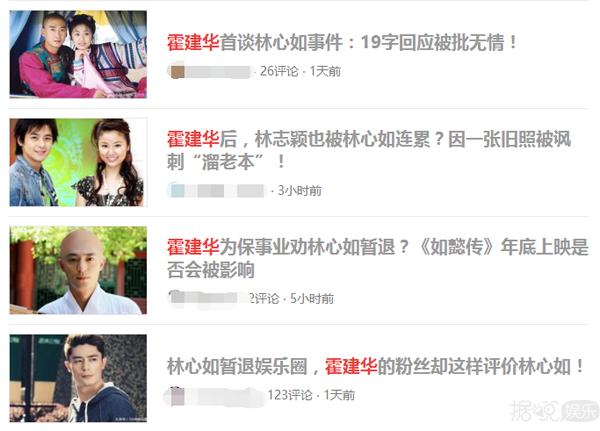Viewport: 600px width, 431px height.
Task: Click red 霍建华 keyword in third headline
Action: pyautogui.click(x=193, y=247)
